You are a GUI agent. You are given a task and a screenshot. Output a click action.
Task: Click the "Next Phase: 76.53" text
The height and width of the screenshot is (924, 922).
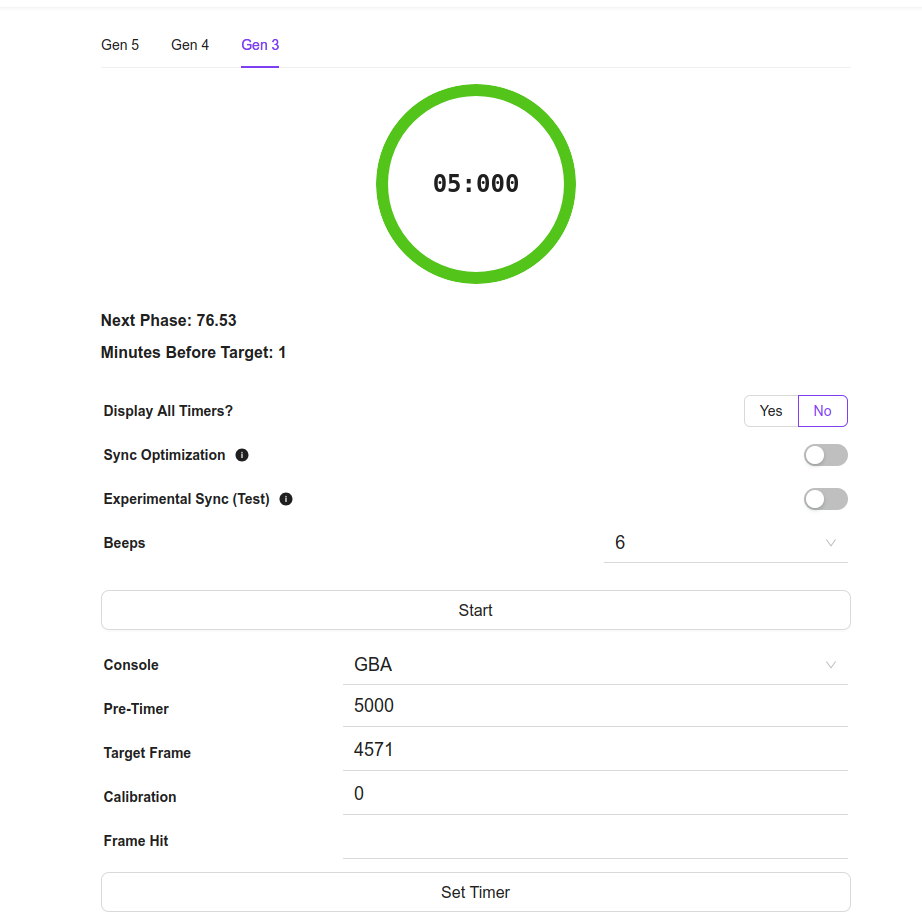click(x=168, y=321)
